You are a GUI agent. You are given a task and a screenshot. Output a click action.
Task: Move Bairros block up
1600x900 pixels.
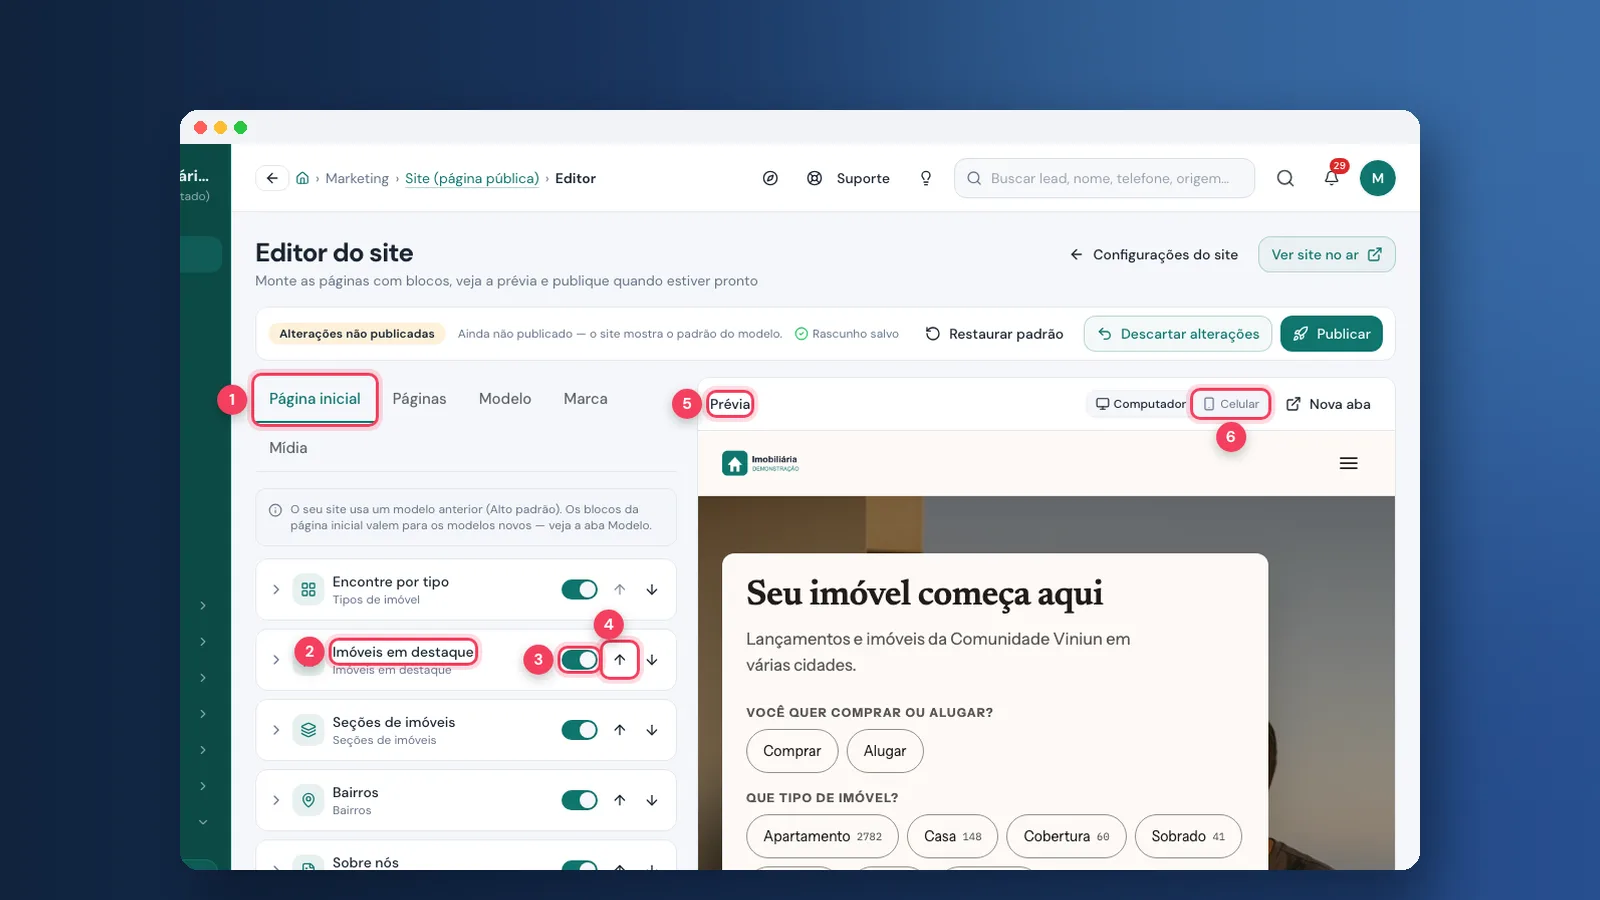pyautogui.click(x=620, y=800)
